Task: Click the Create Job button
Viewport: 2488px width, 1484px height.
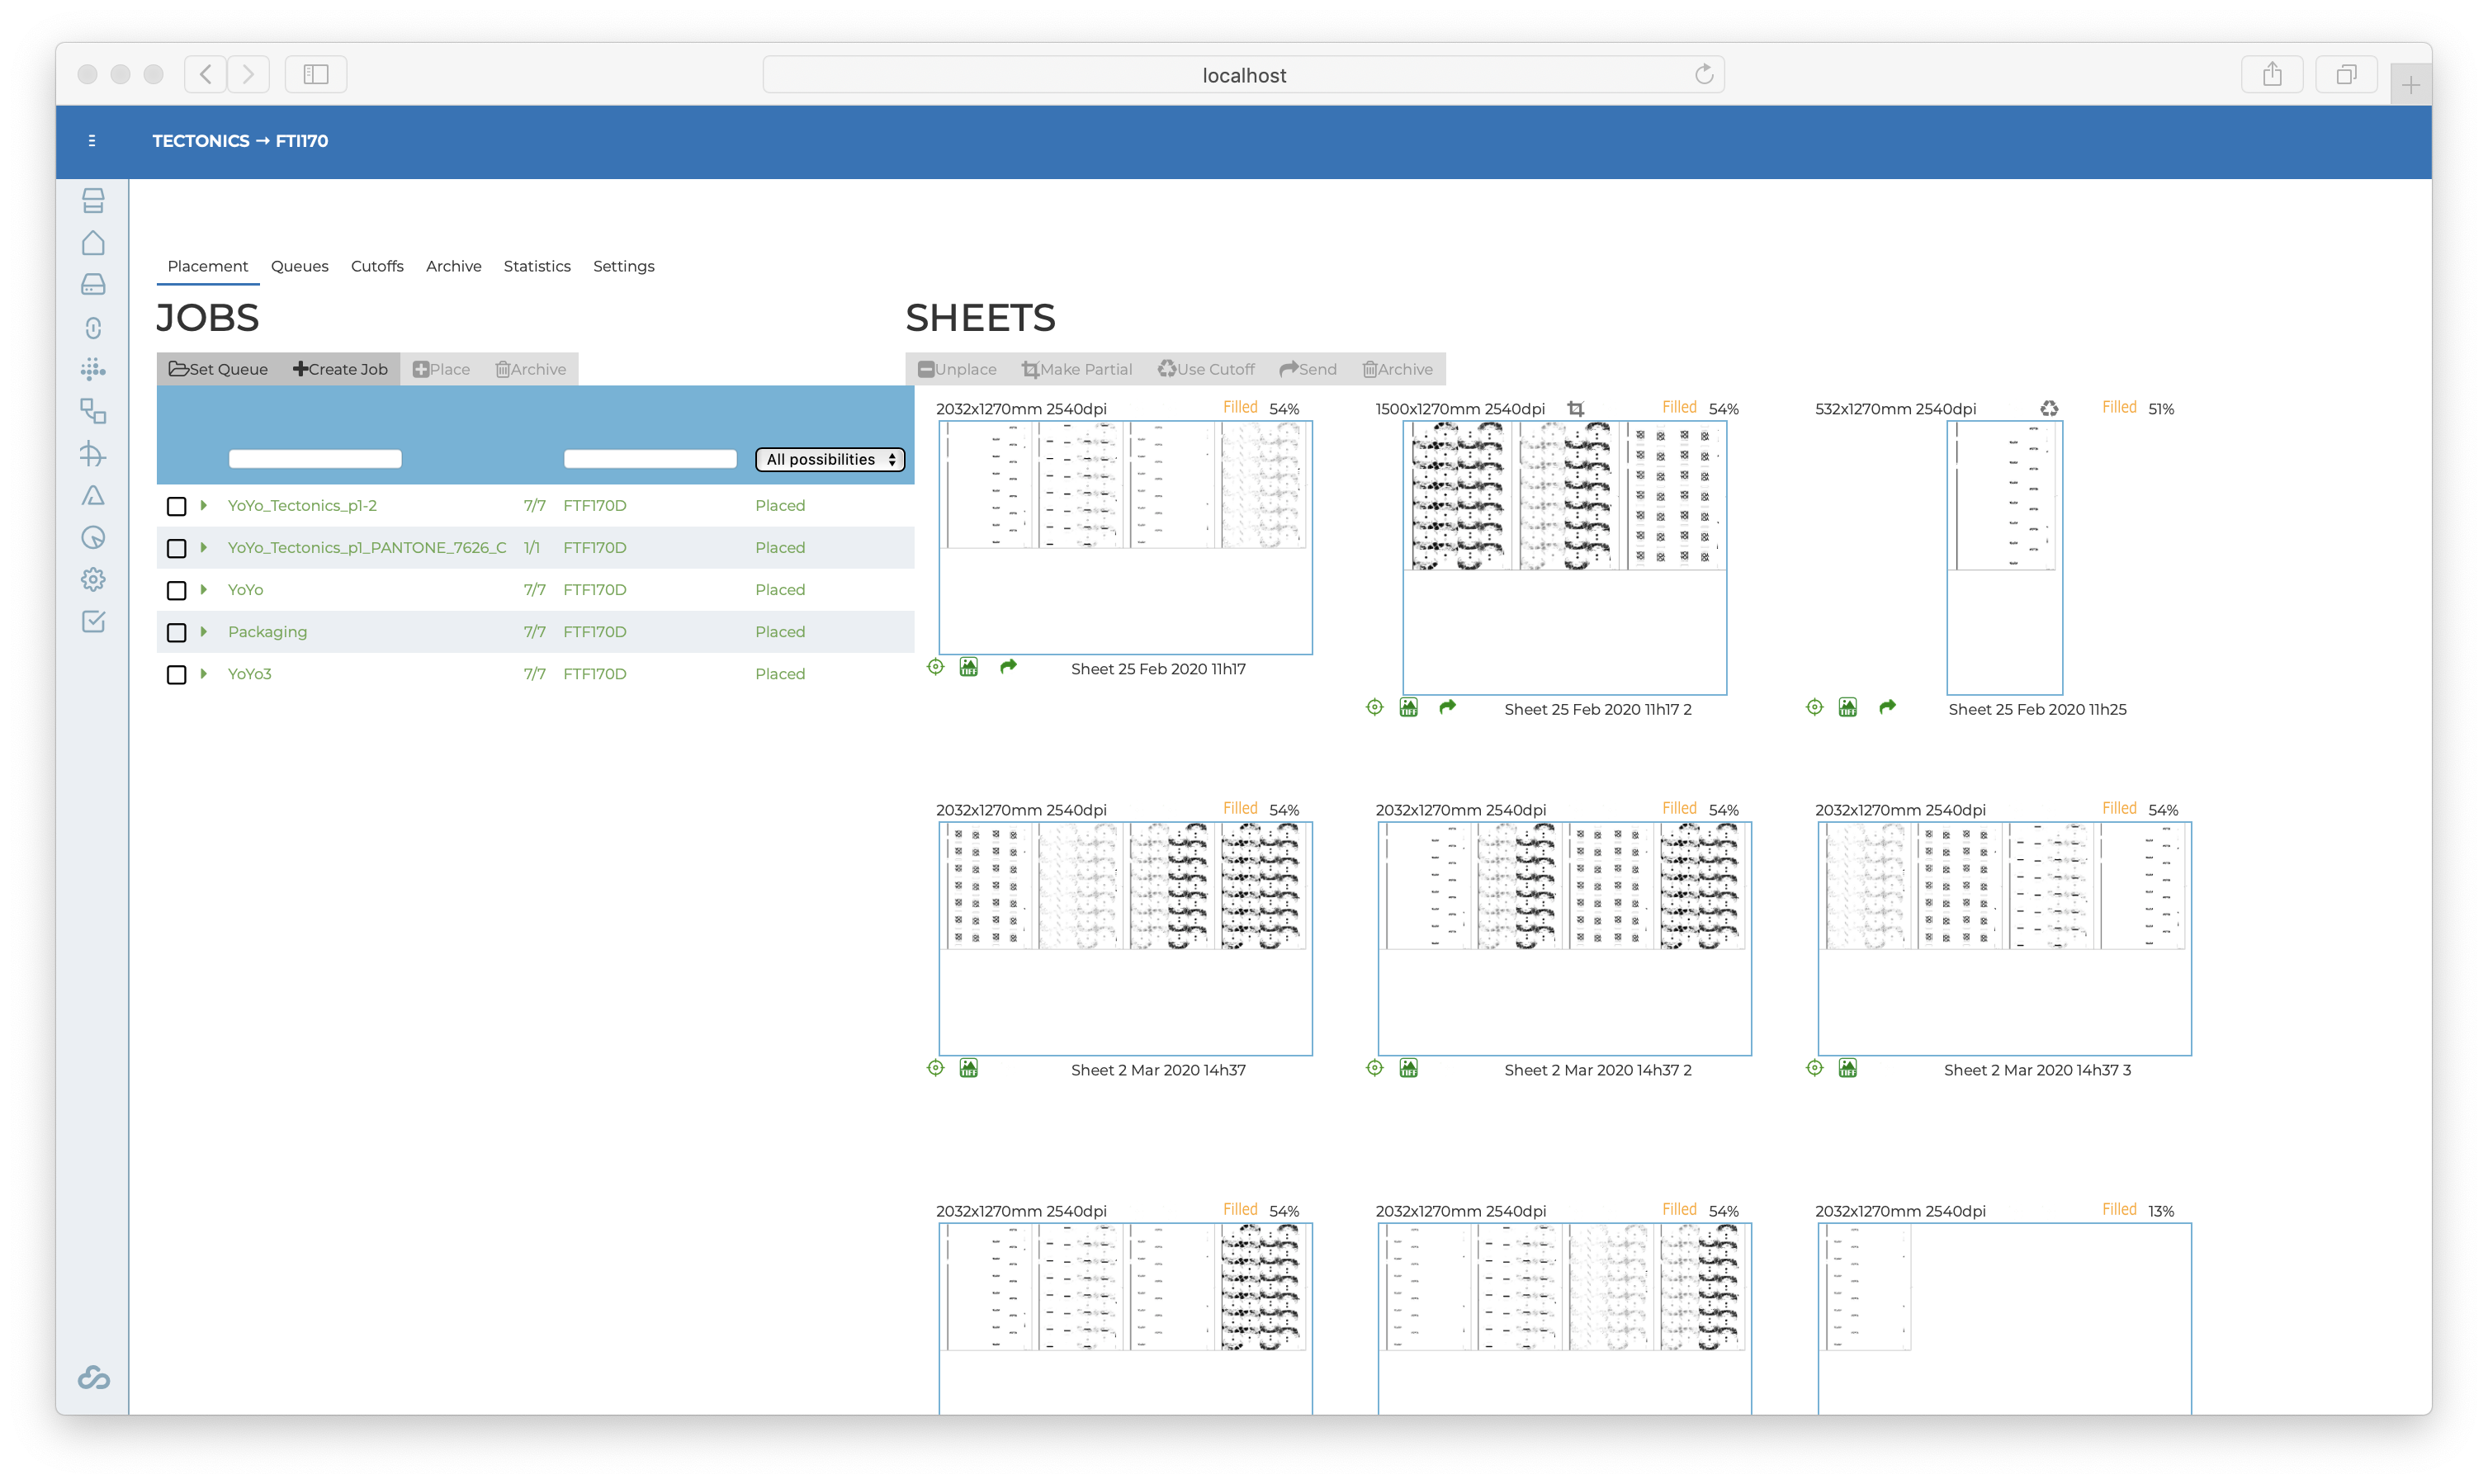Action: click(x=340, y=369)
